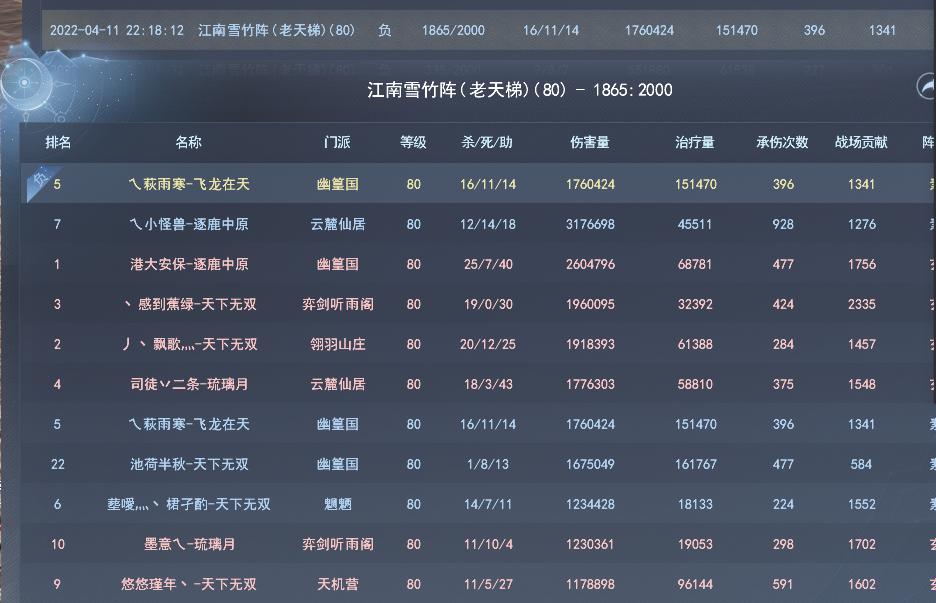Select player 乀小怪兽-逐鹿中原
The image size is (936, 603).
tap(189, 224)
